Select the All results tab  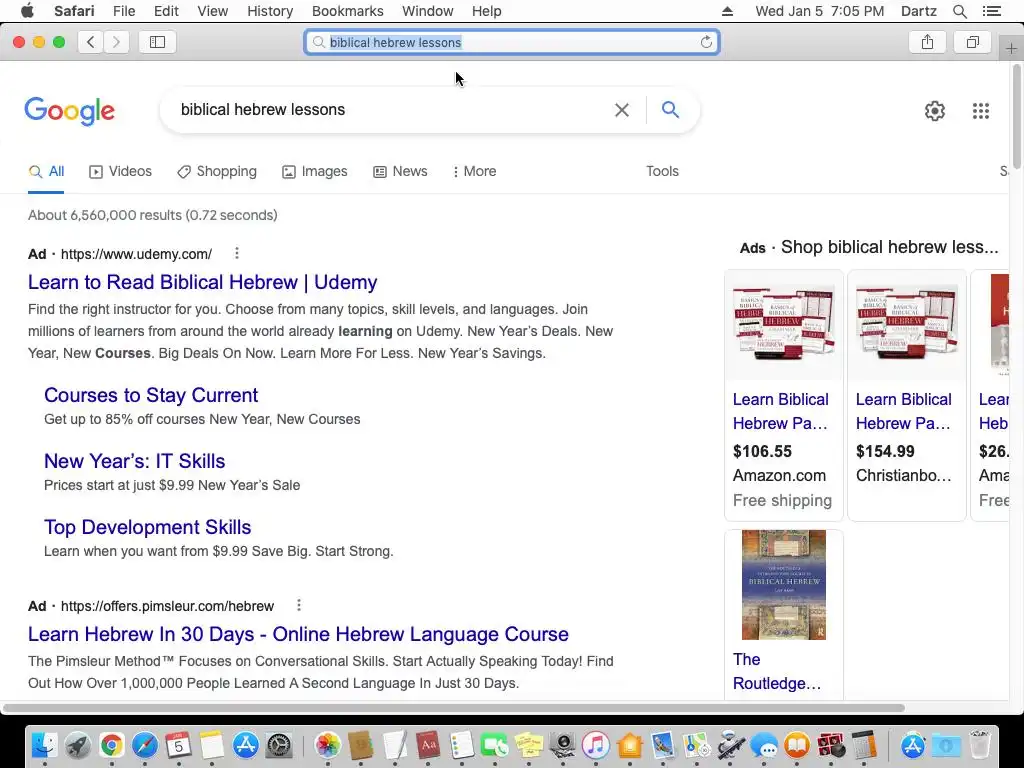(46, 171)
